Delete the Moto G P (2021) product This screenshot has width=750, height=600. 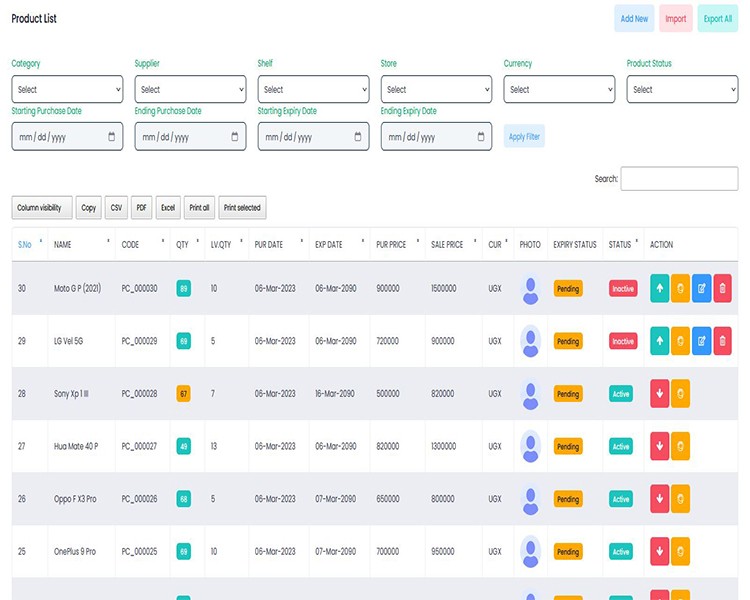coord(722,288)
